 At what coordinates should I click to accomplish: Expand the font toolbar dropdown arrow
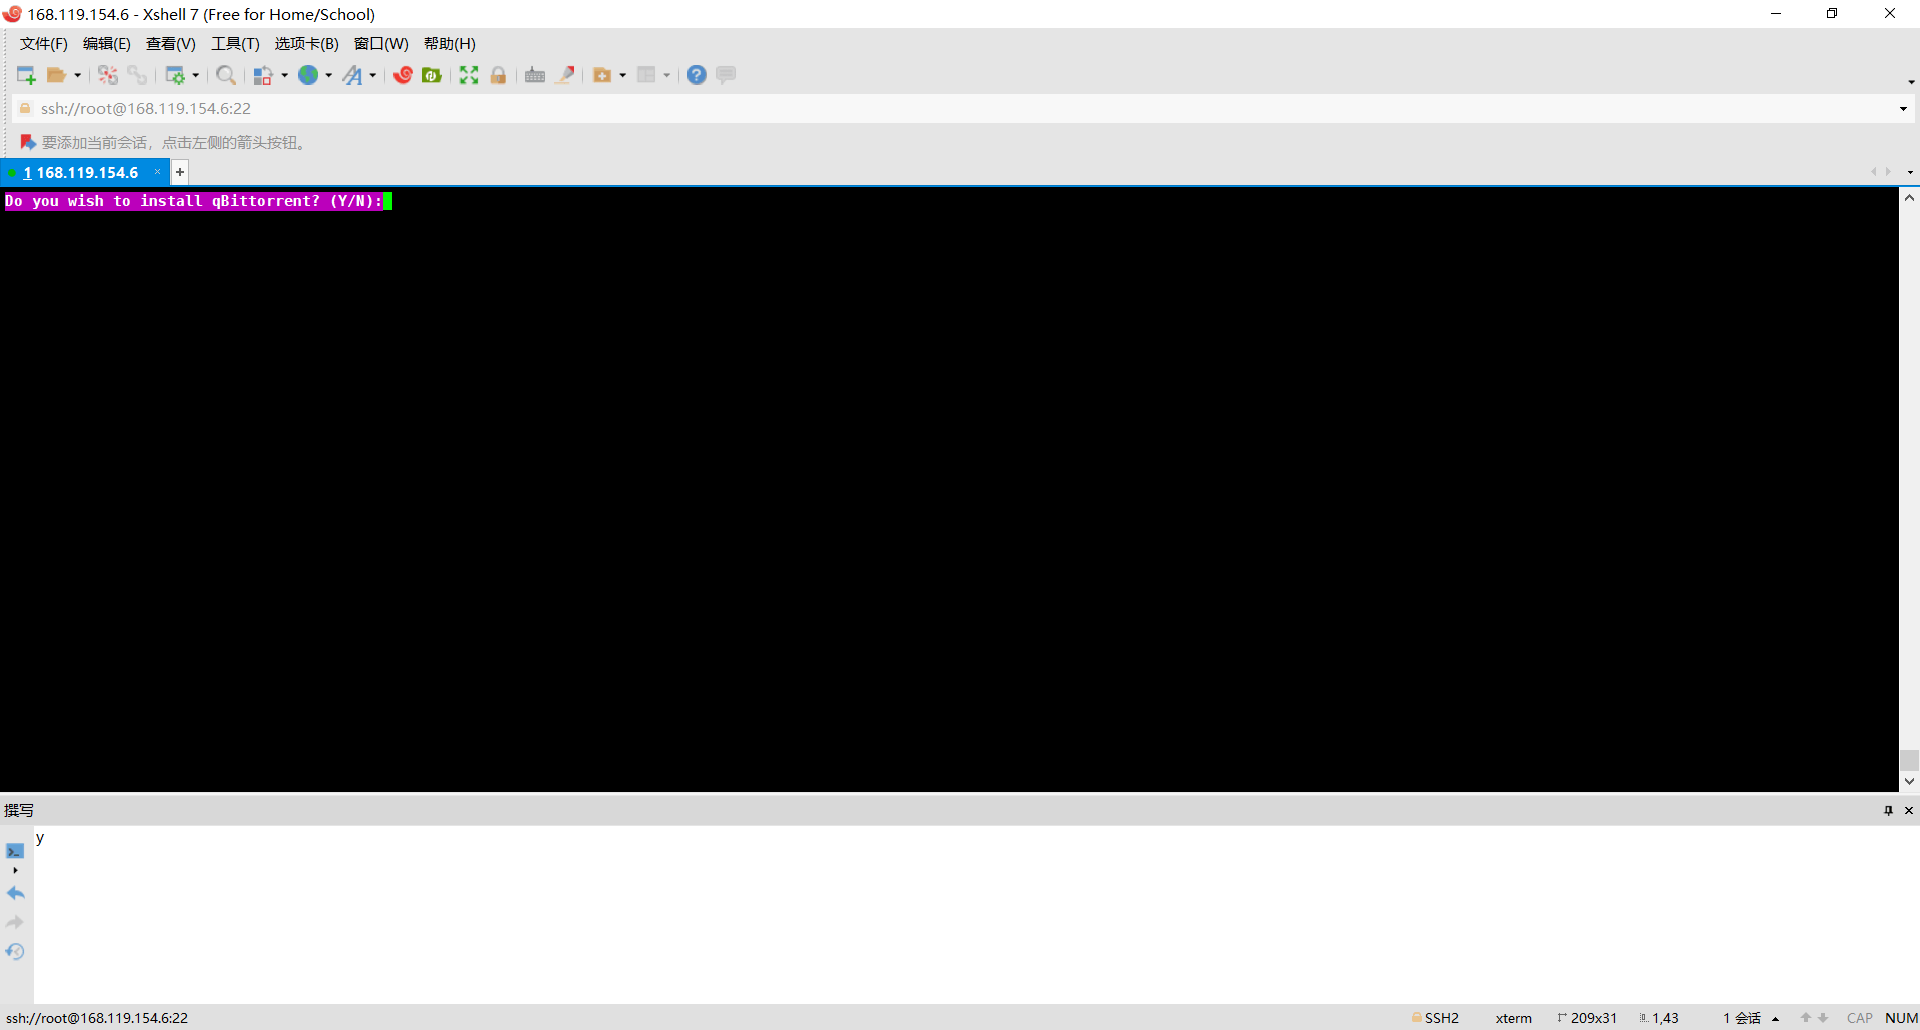click(x=373, y=75)
